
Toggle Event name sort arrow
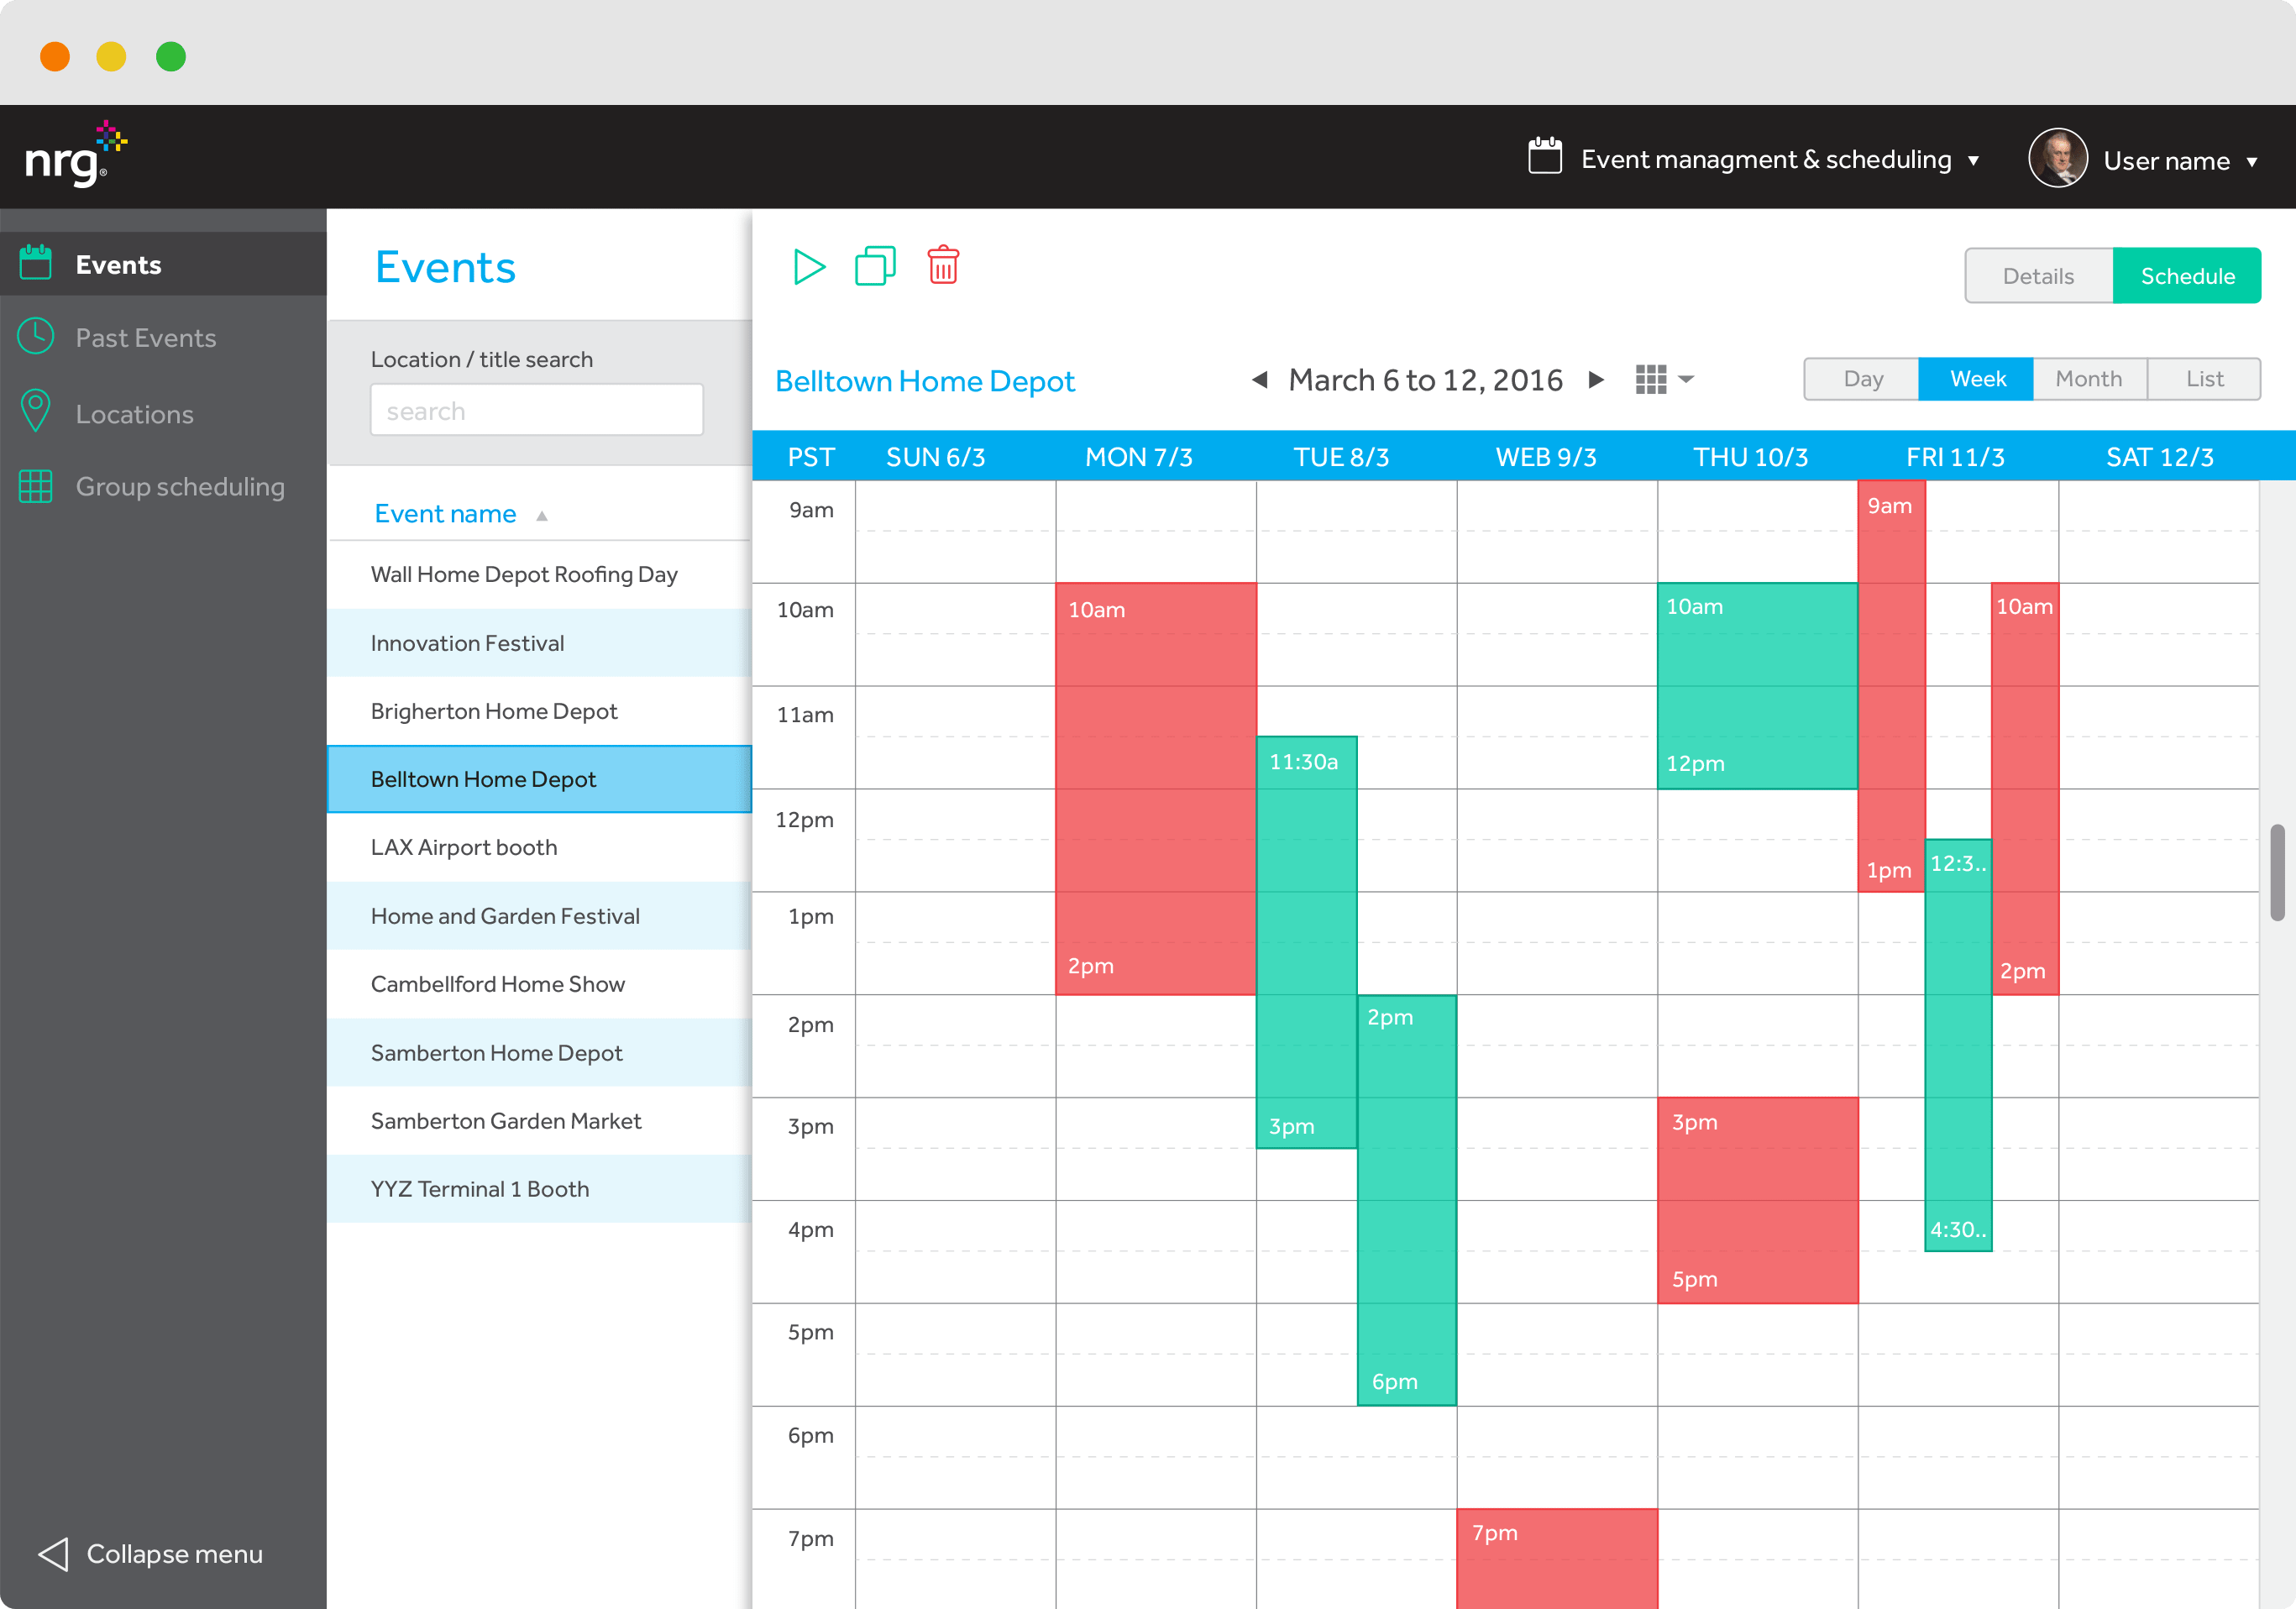[x=542, y=516]
